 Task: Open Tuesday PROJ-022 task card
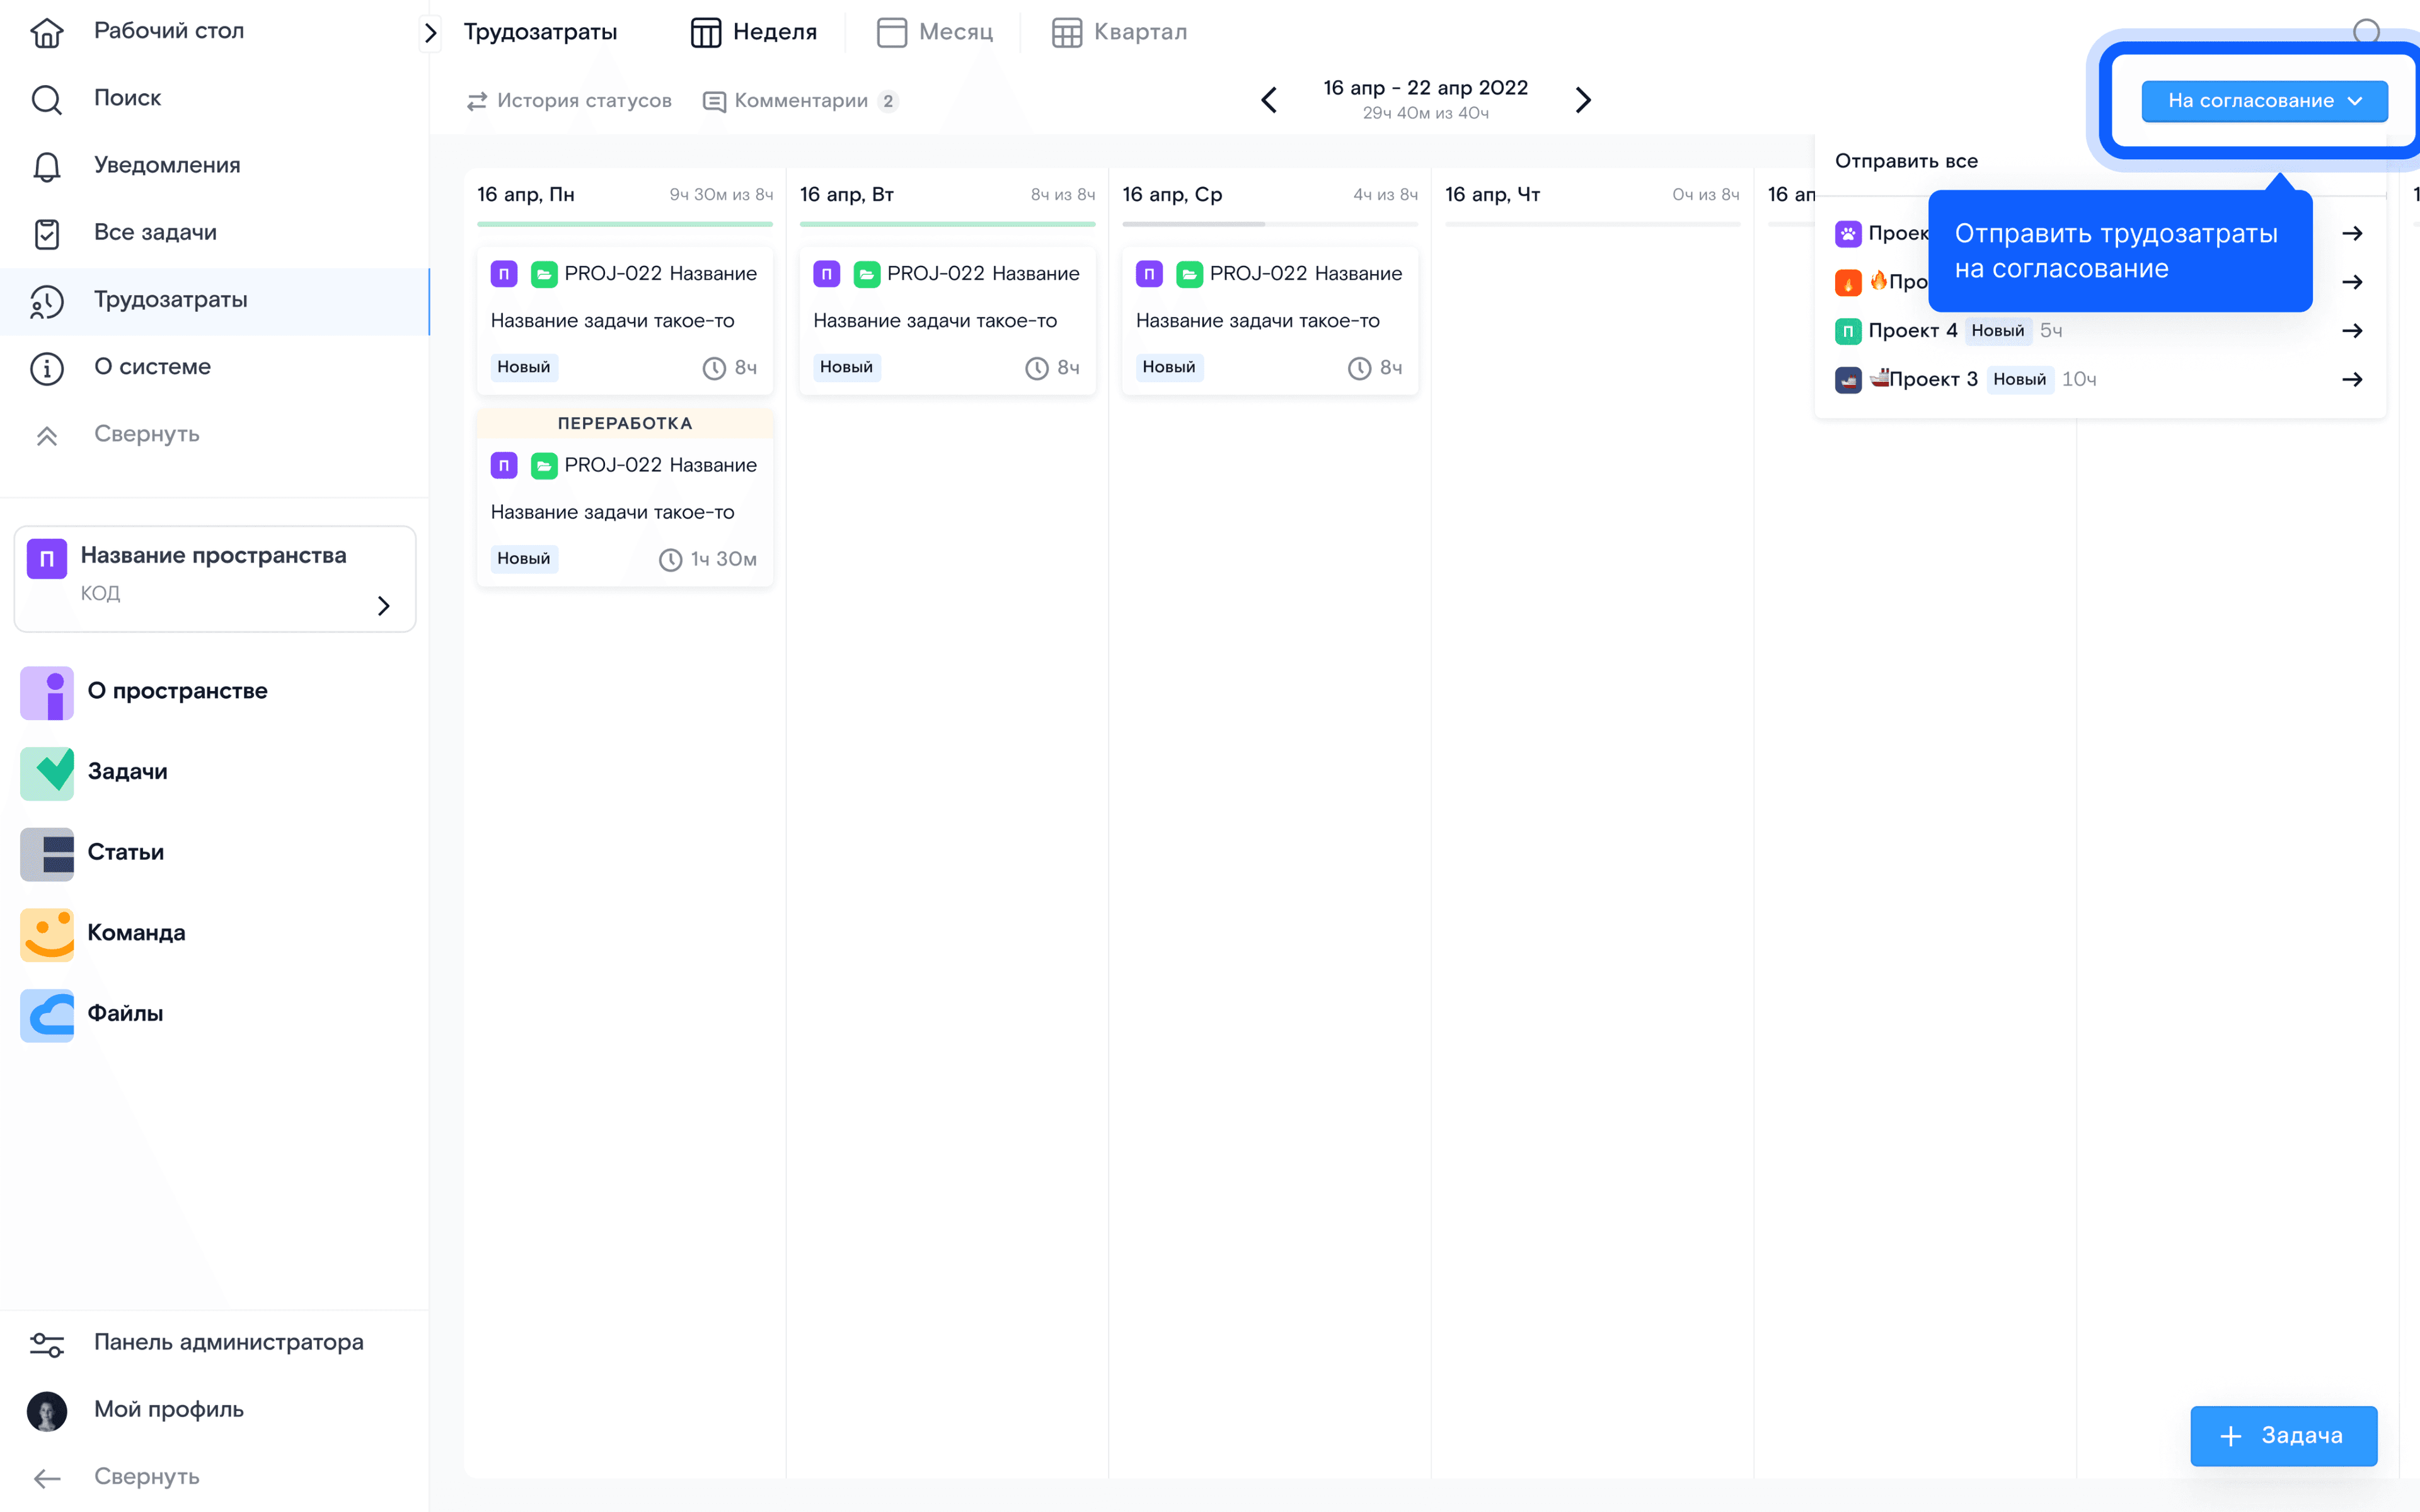(947, 321)
